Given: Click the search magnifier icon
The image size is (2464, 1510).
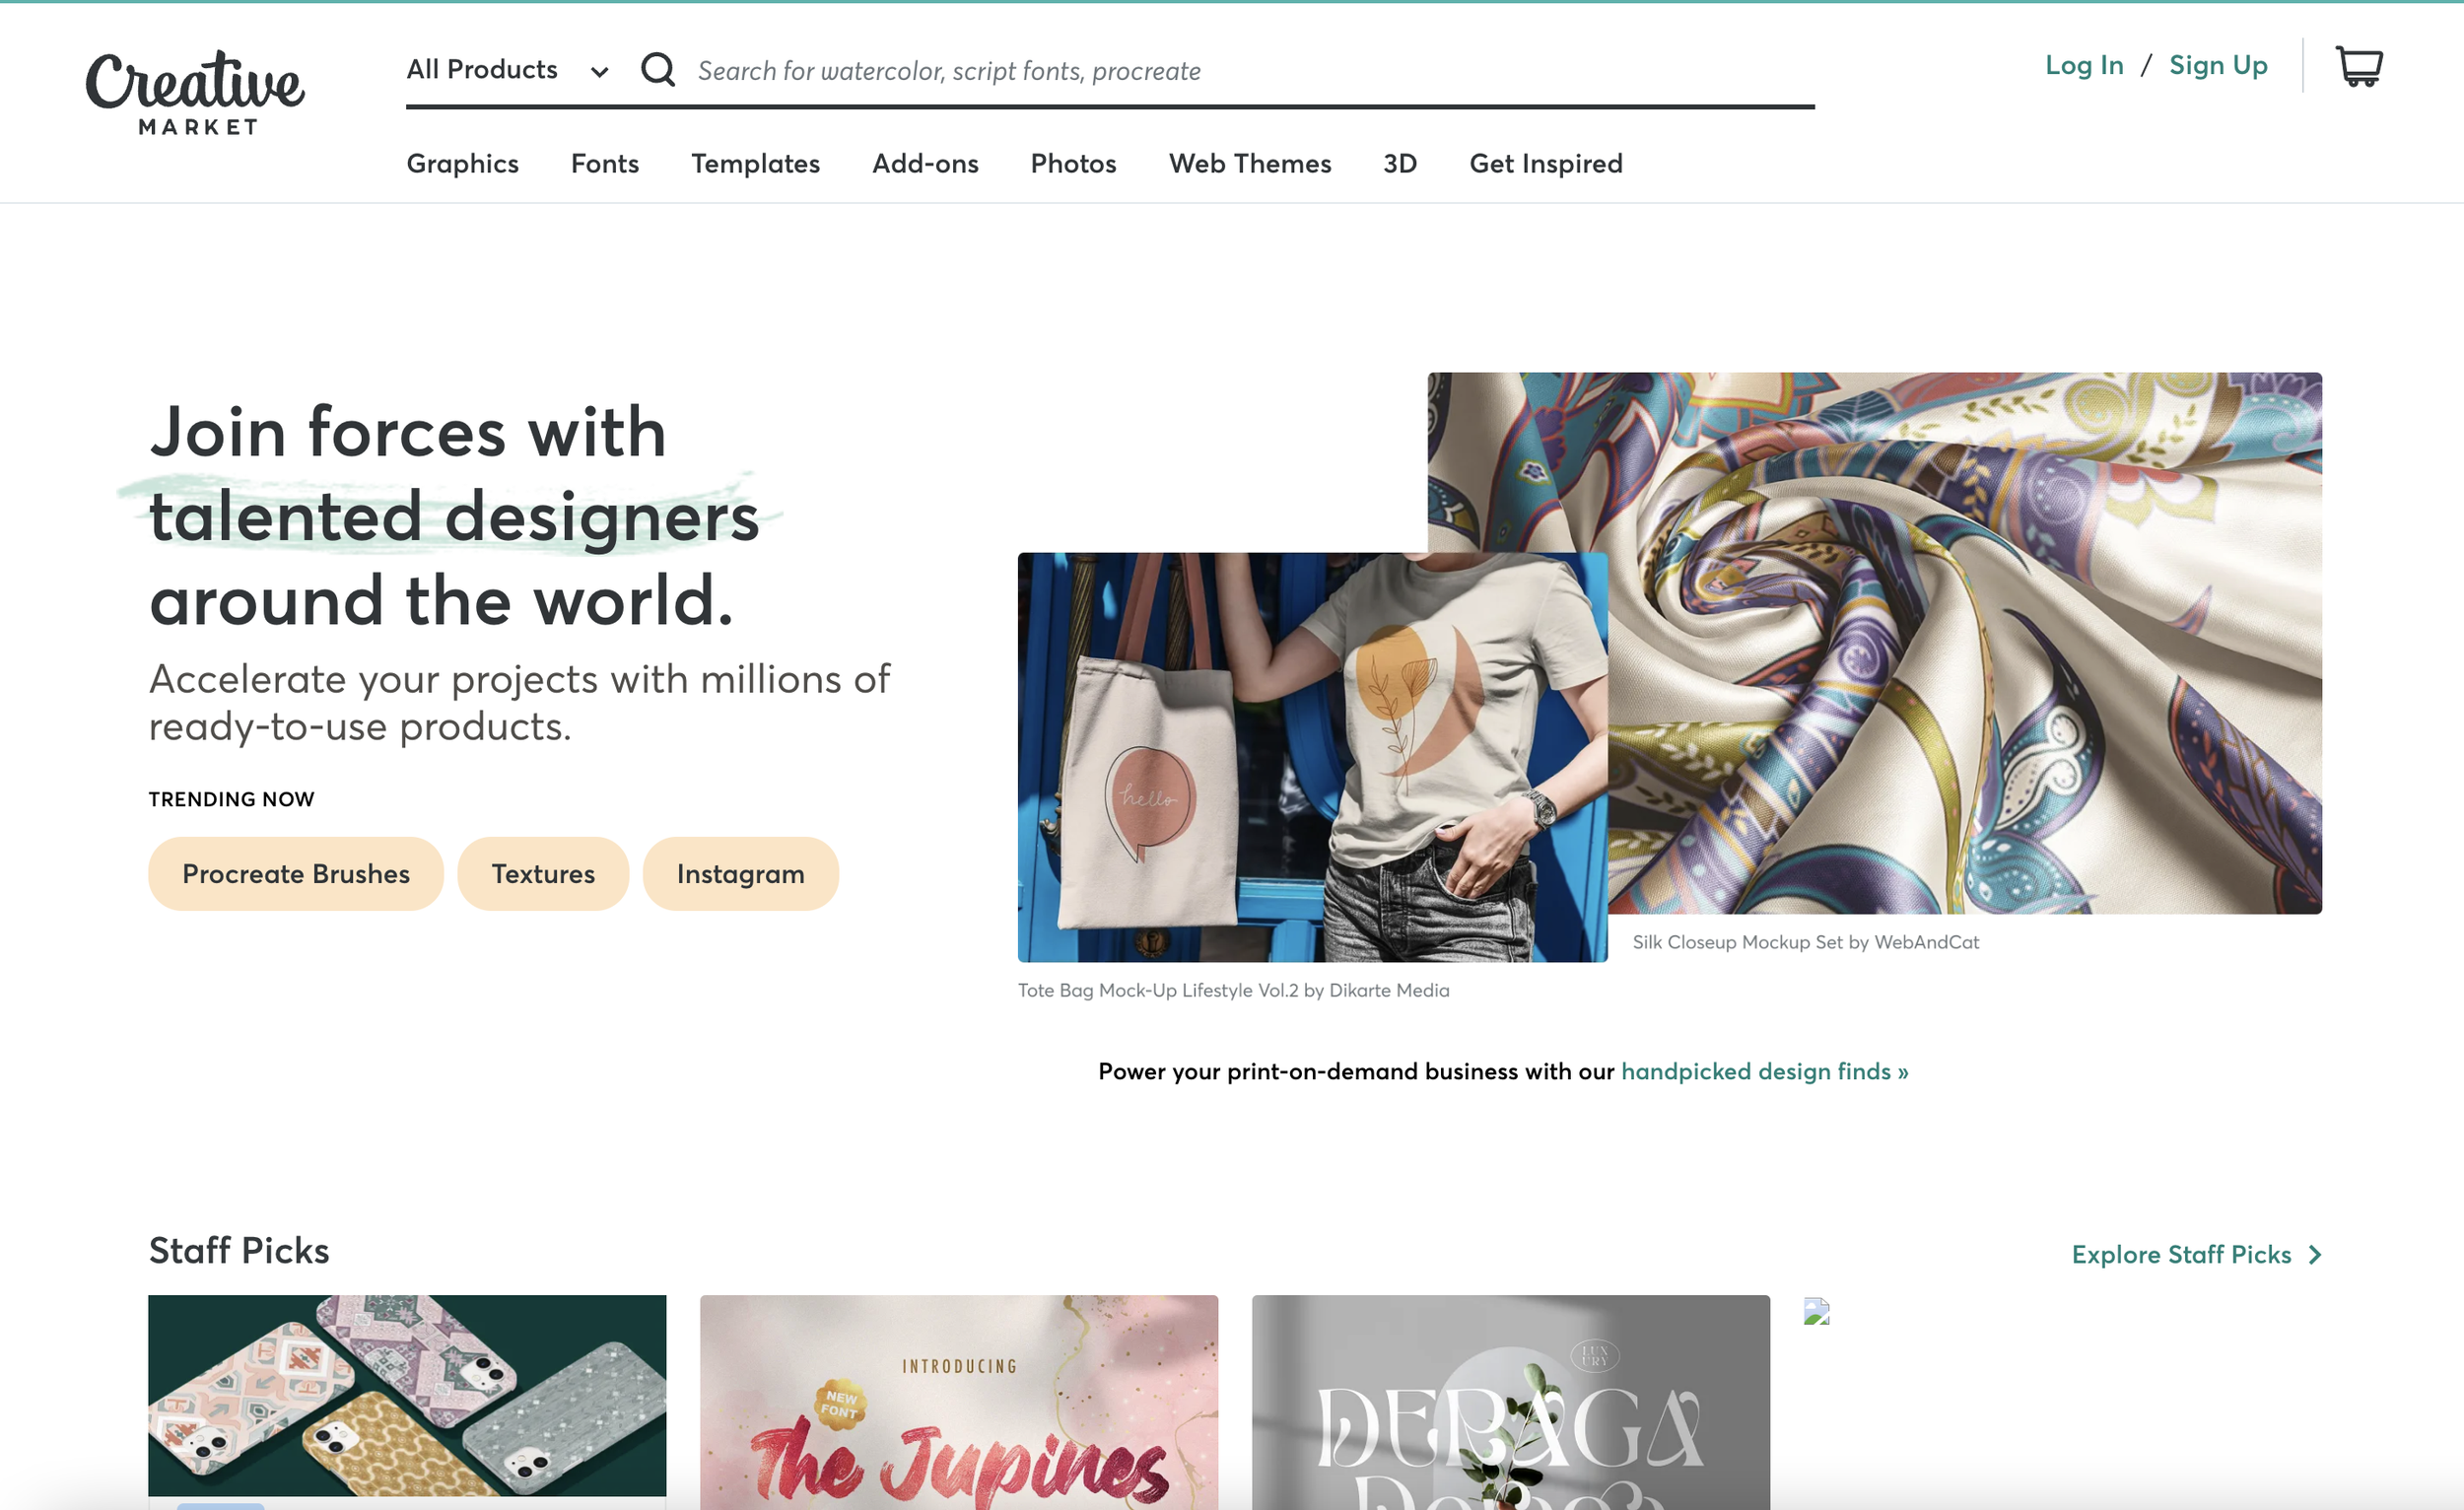Looking at the screenshot, I should click(x=658, y=69).
